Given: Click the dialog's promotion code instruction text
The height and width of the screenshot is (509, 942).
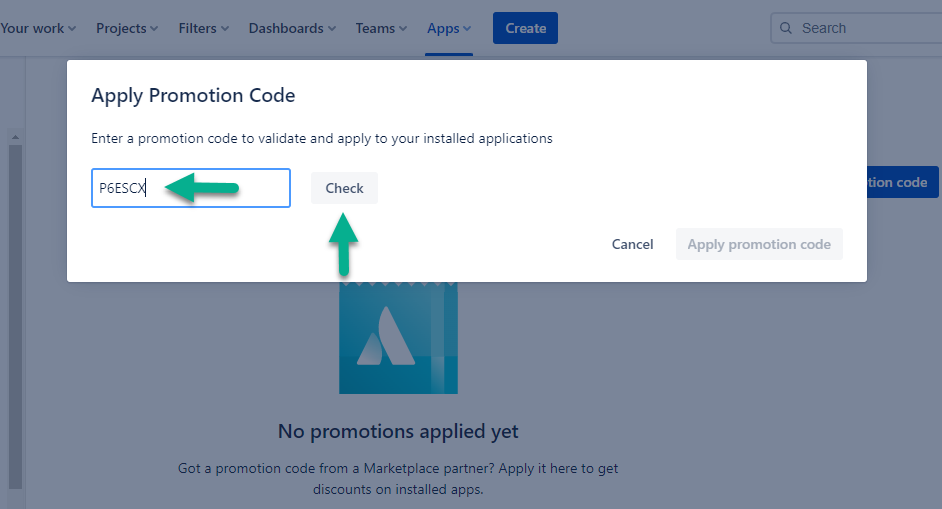Looking at the screenshot, I should [x=321, y=139].
